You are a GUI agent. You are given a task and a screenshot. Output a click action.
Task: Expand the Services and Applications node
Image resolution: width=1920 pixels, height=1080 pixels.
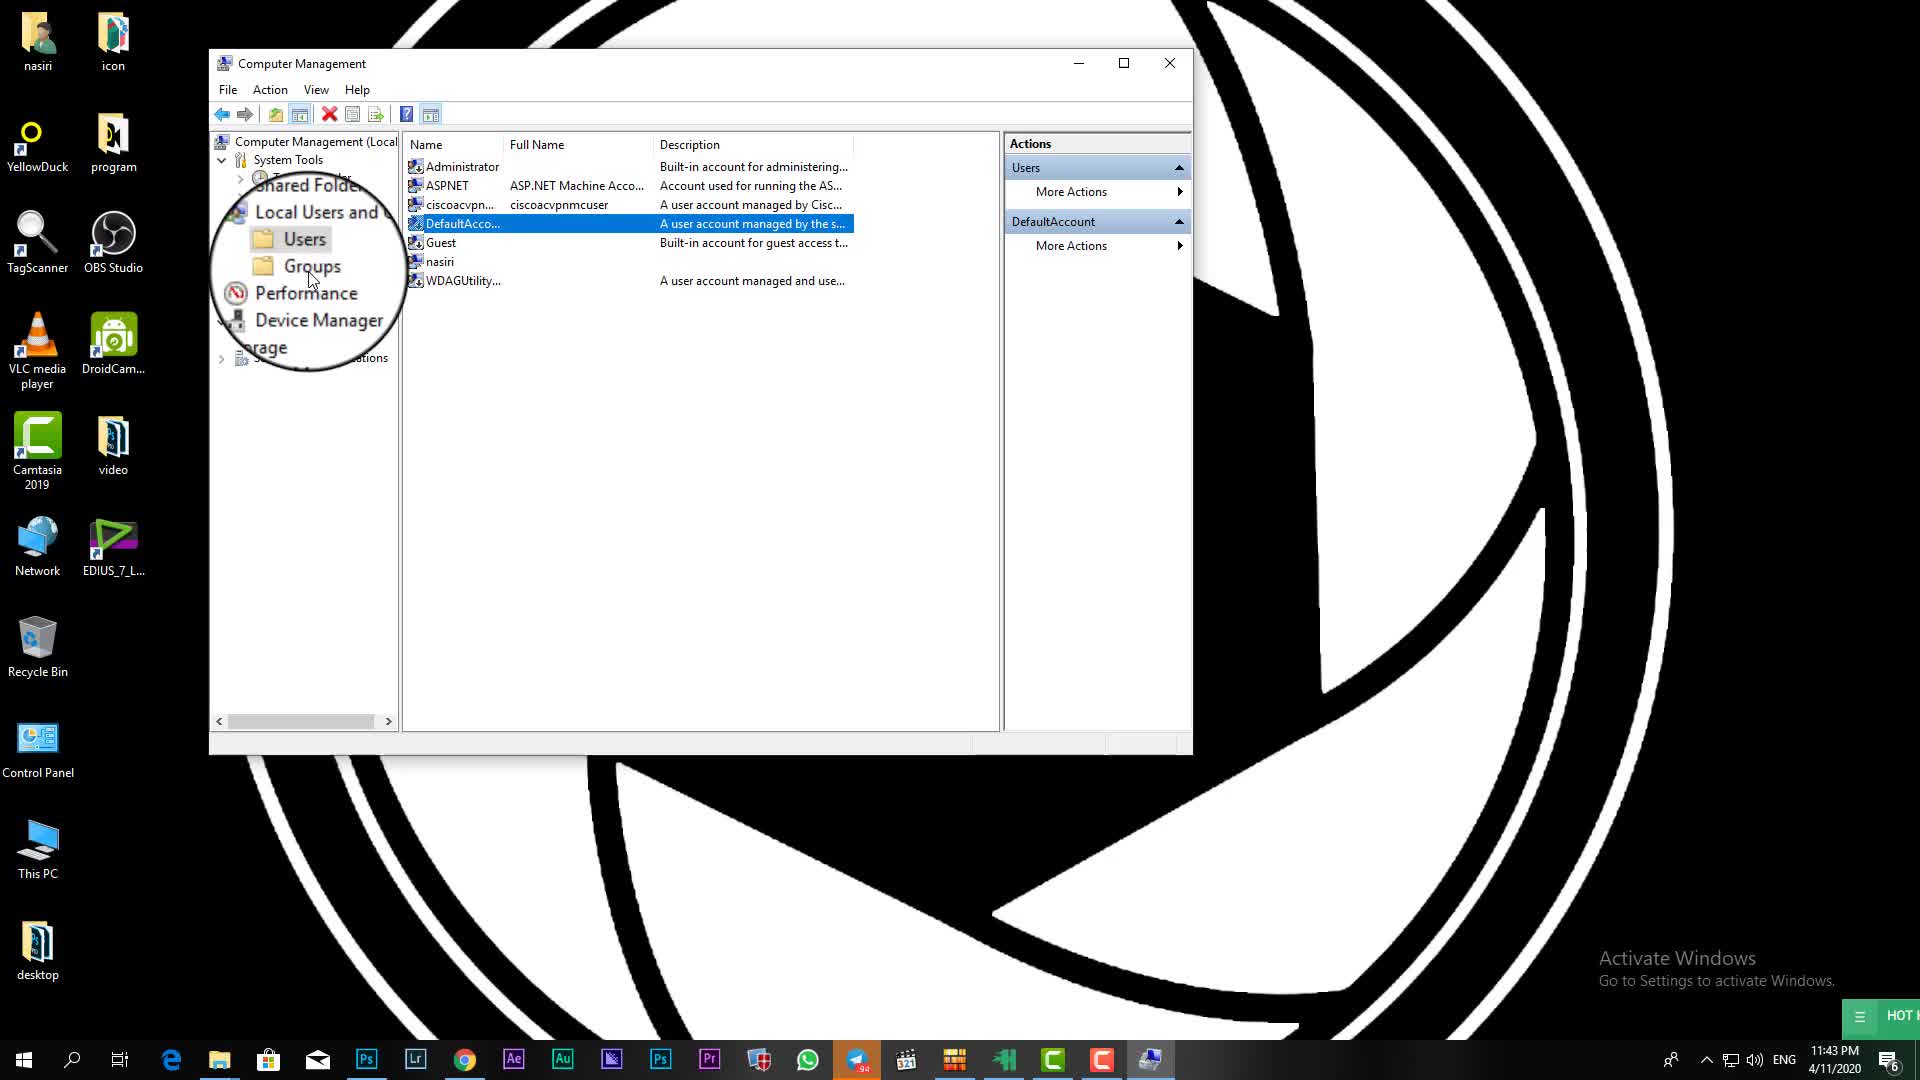point(222,358)
